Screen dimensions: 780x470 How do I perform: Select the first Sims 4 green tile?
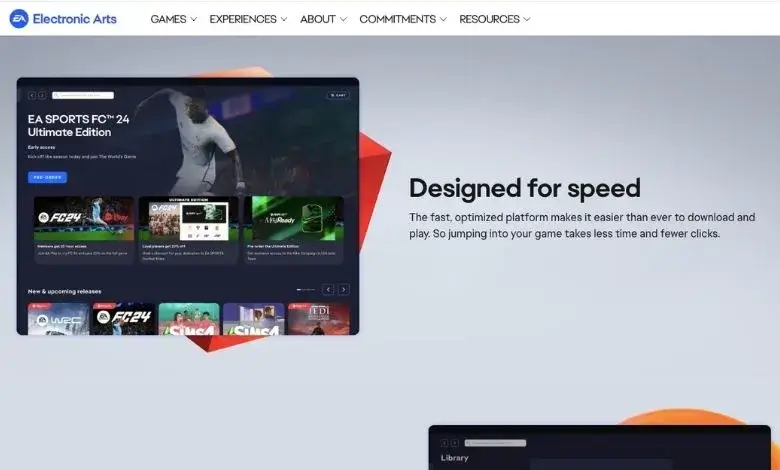click(189, 319)
